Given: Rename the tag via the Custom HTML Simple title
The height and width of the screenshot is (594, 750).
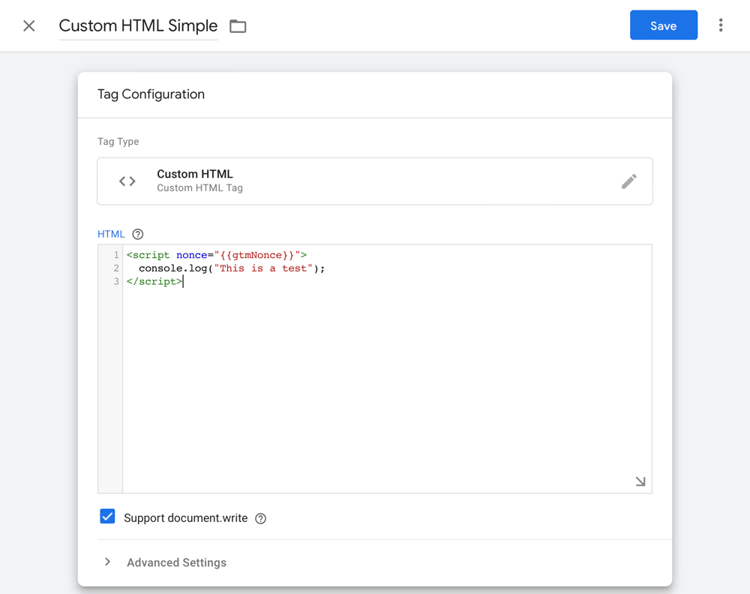Looking at the screenshot, I should 138,26.
